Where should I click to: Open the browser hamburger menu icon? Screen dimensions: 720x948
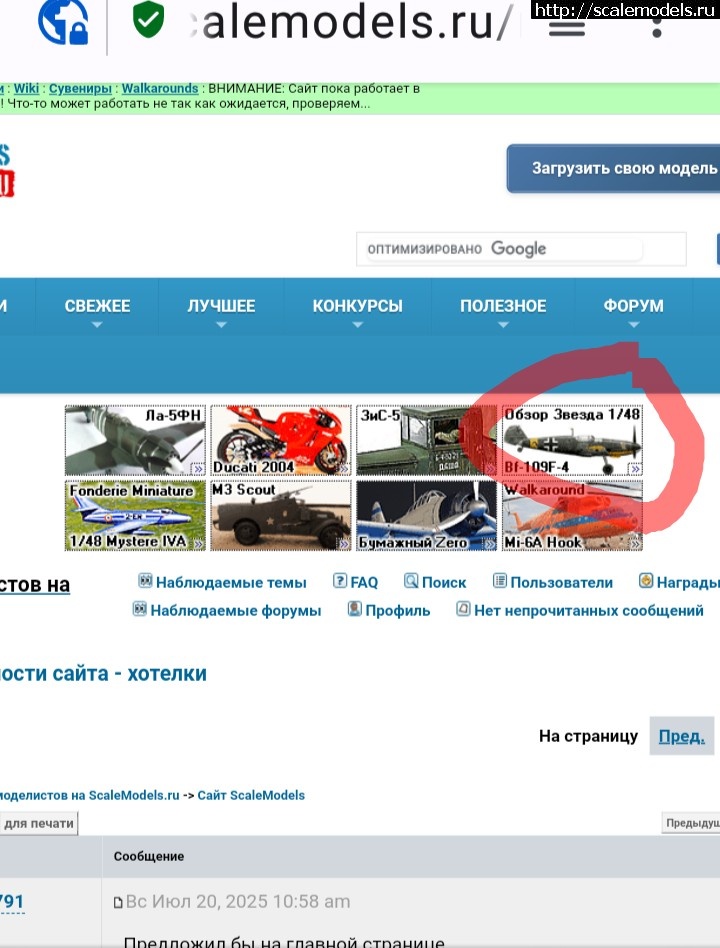(x=567, y=27)
